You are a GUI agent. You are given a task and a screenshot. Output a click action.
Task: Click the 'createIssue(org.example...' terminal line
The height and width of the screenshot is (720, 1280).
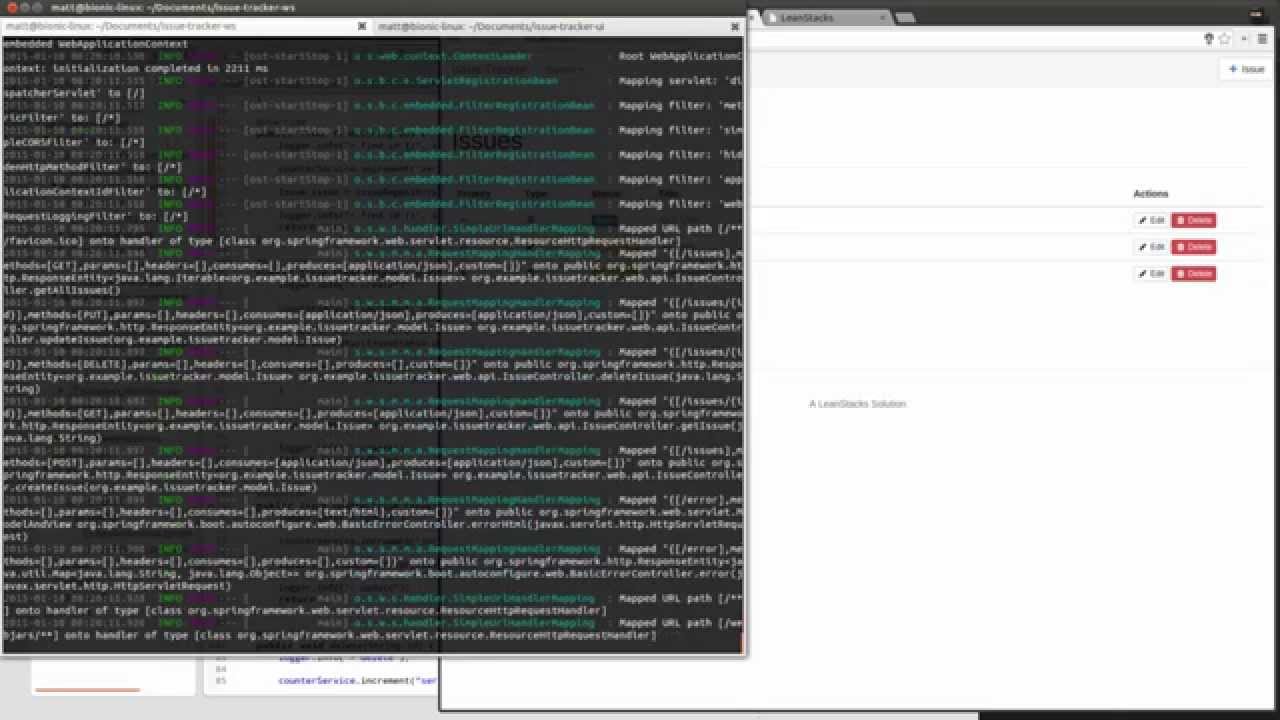click(x=160, y=486)
